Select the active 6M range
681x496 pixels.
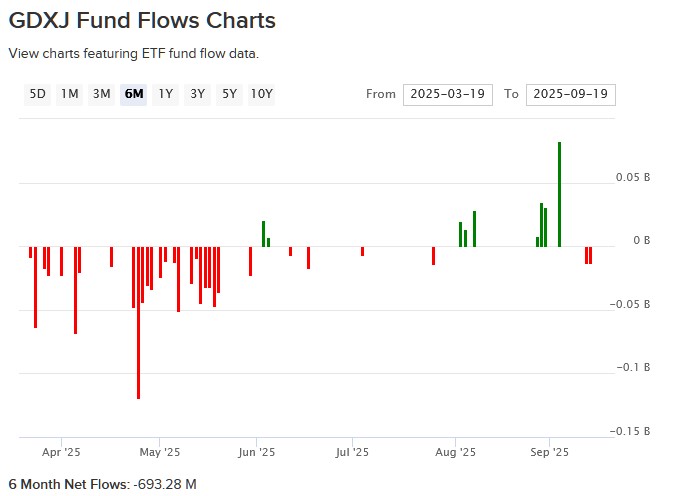(133, 94)
